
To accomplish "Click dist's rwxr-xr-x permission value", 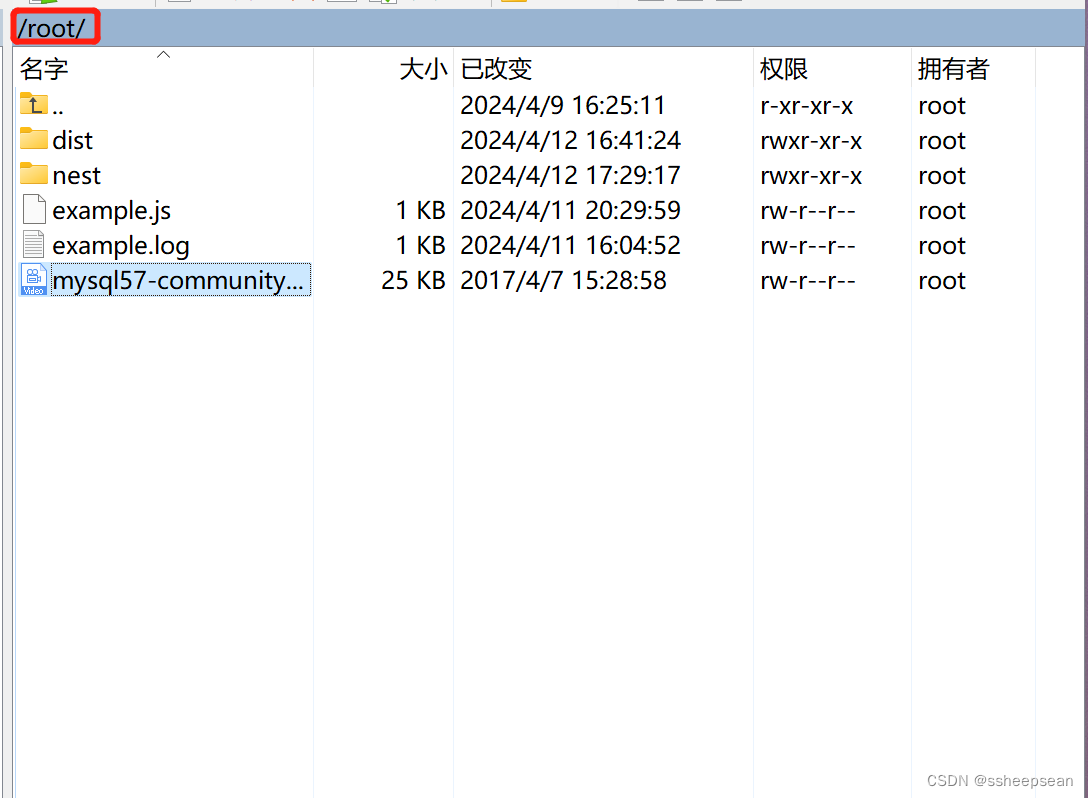I will point(811,140).
